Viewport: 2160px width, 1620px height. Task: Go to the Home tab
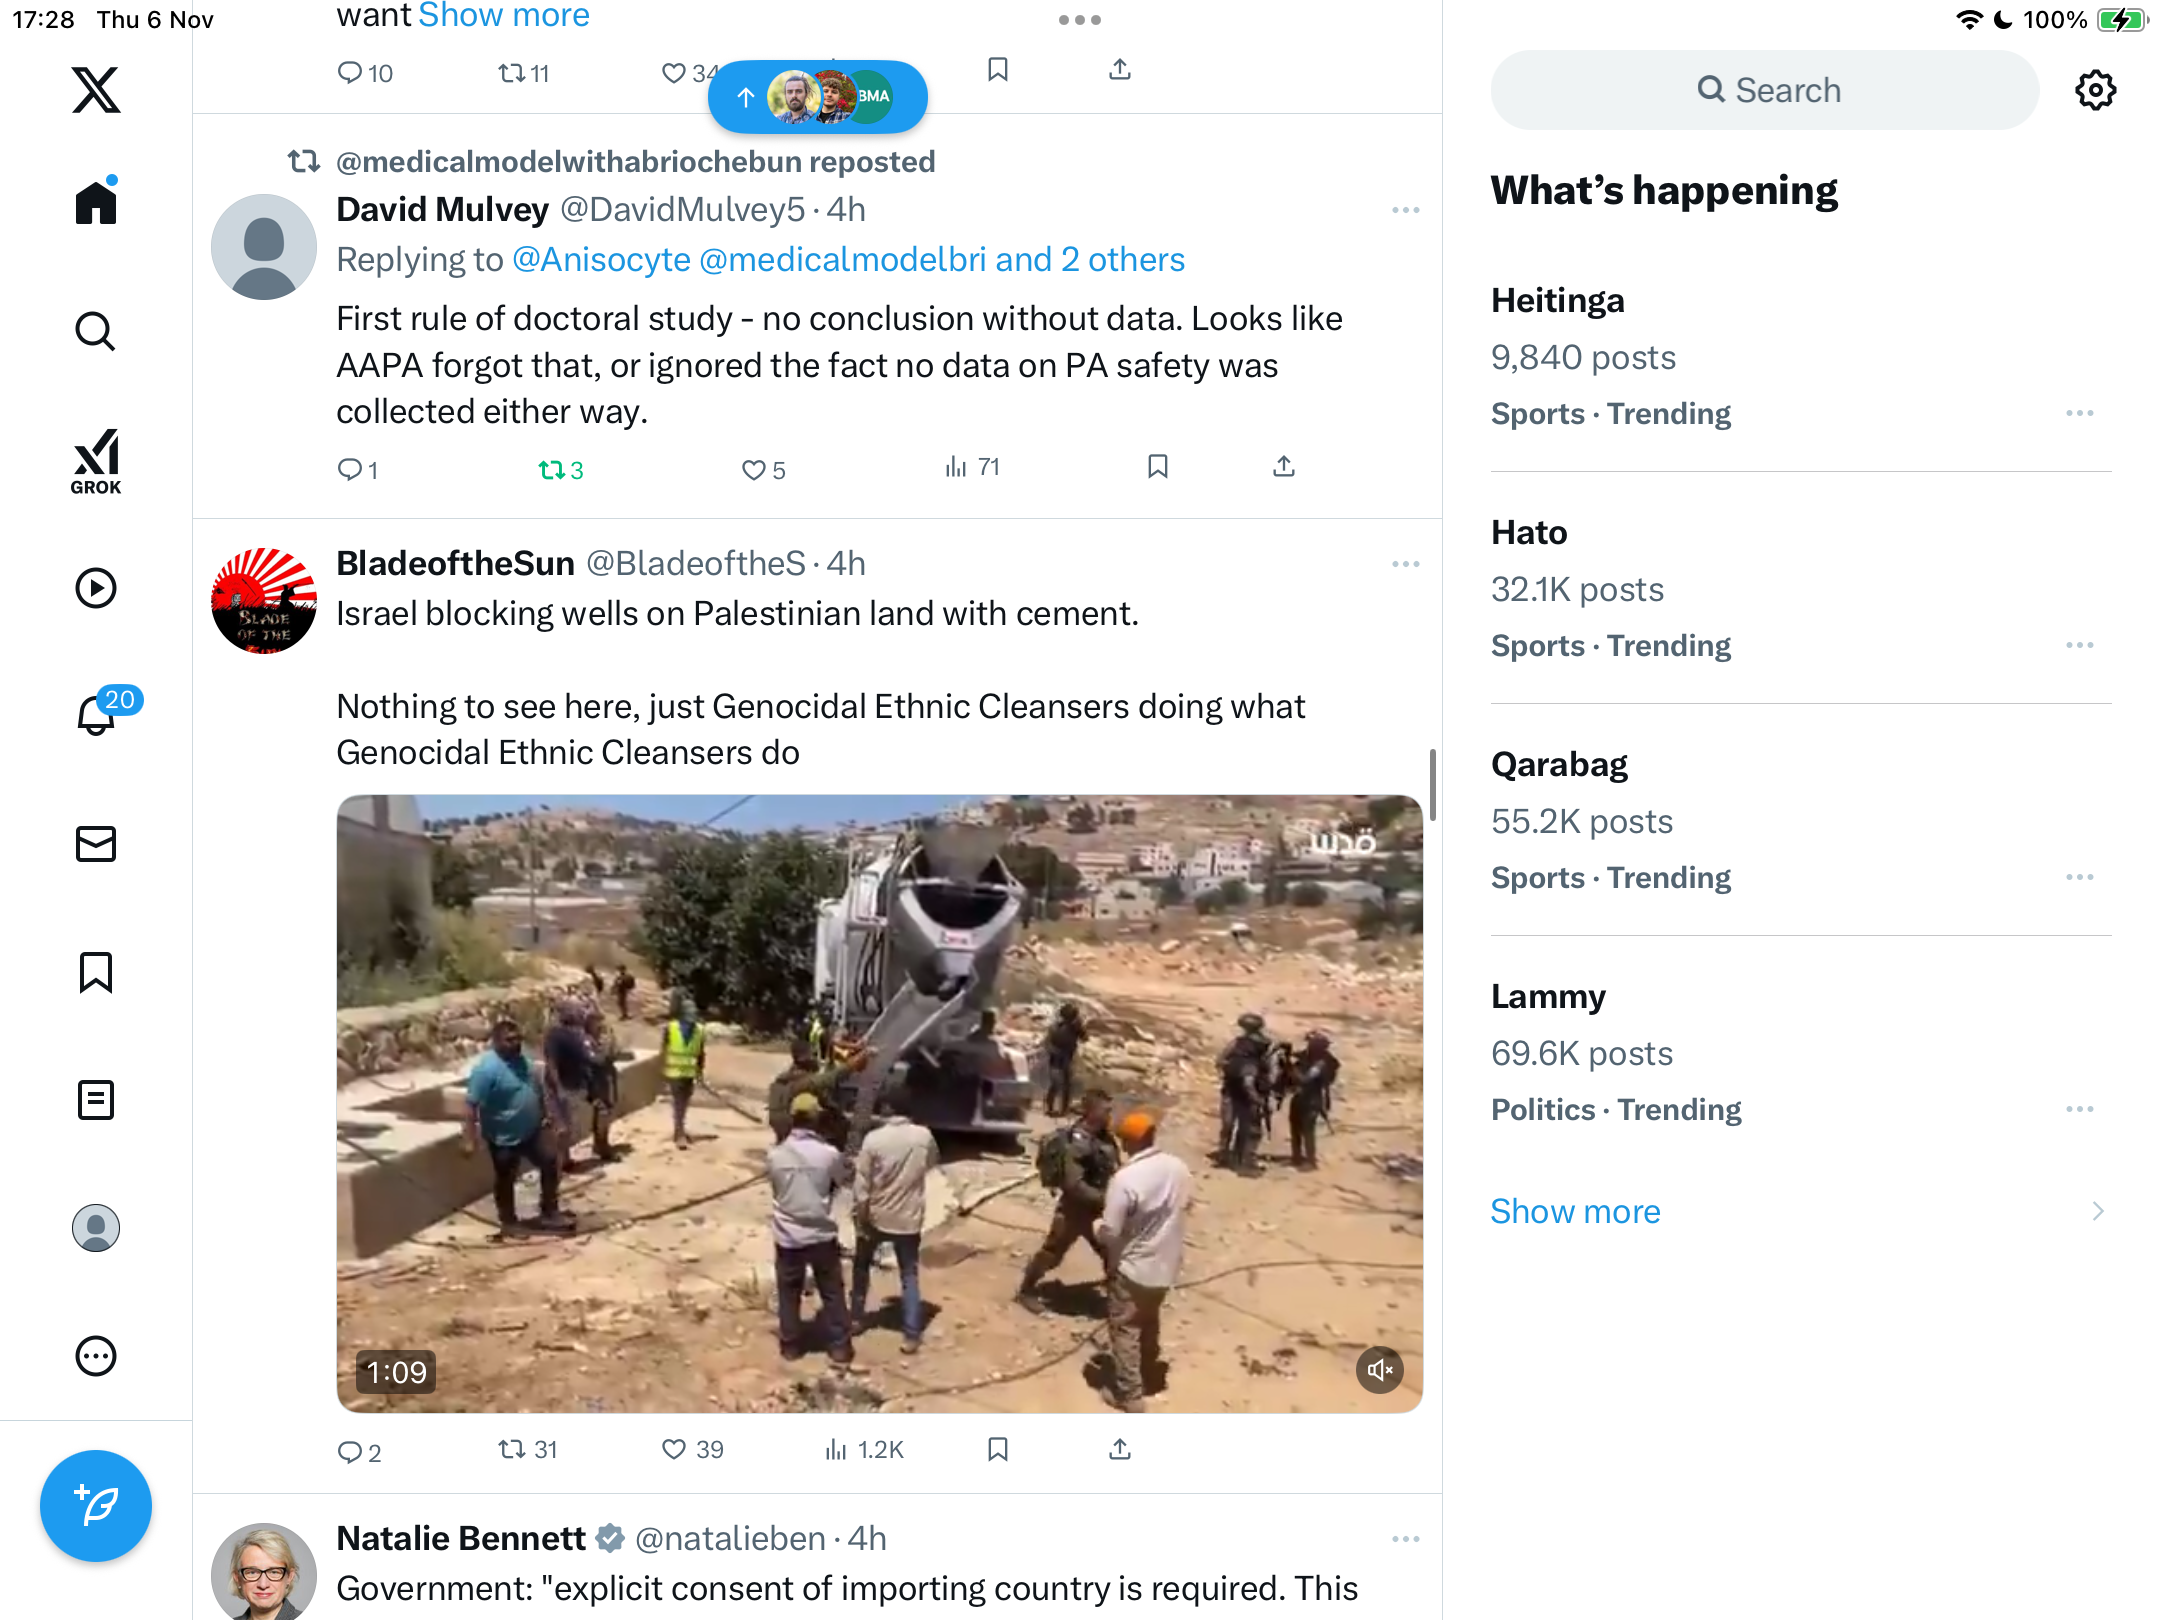(96, 203)
